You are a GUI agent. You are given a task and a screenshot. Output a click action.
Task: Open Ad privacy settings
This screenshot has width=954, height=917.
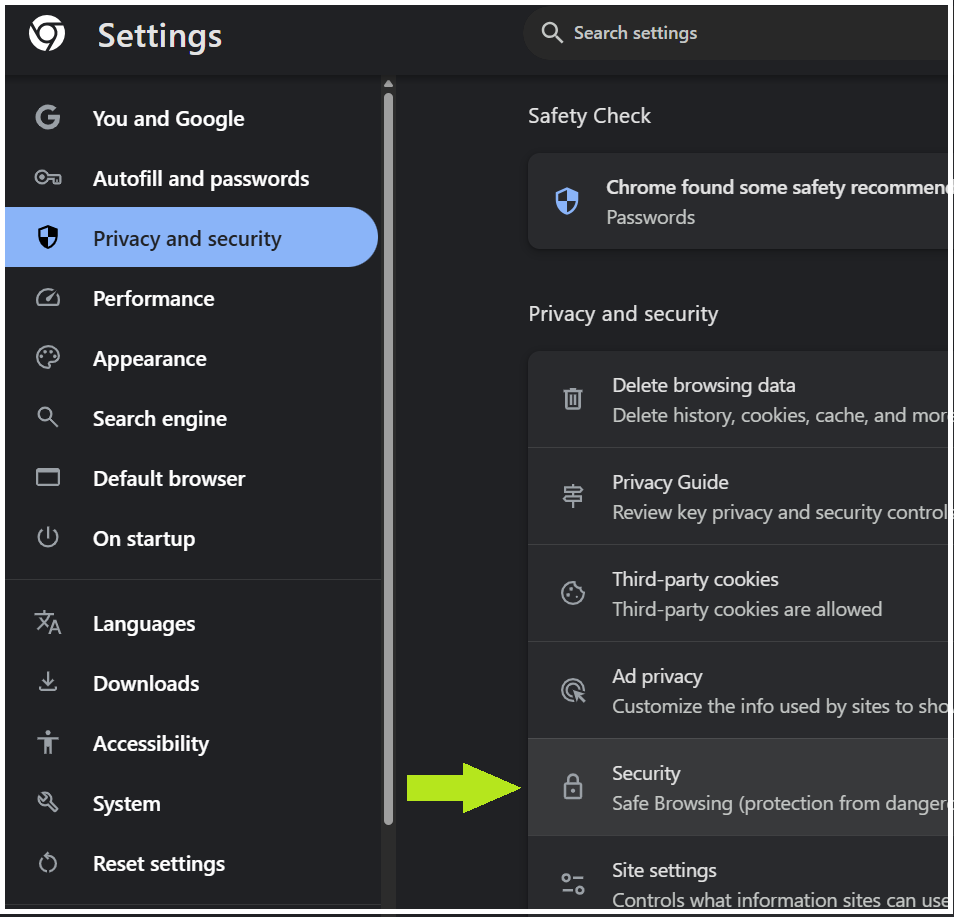(738, 690)
